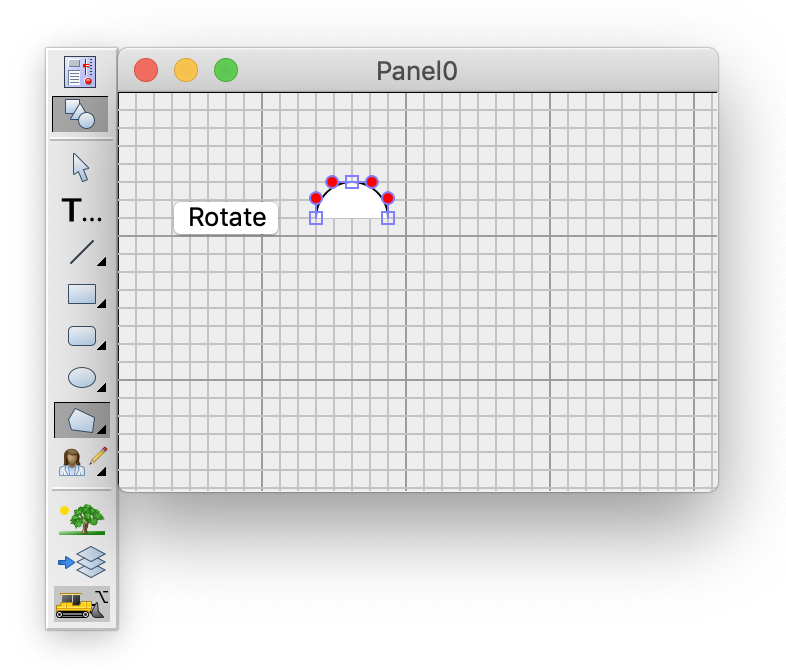Pick the Text tool
This screenshot has width=786, height=670.
pos(81,211)
